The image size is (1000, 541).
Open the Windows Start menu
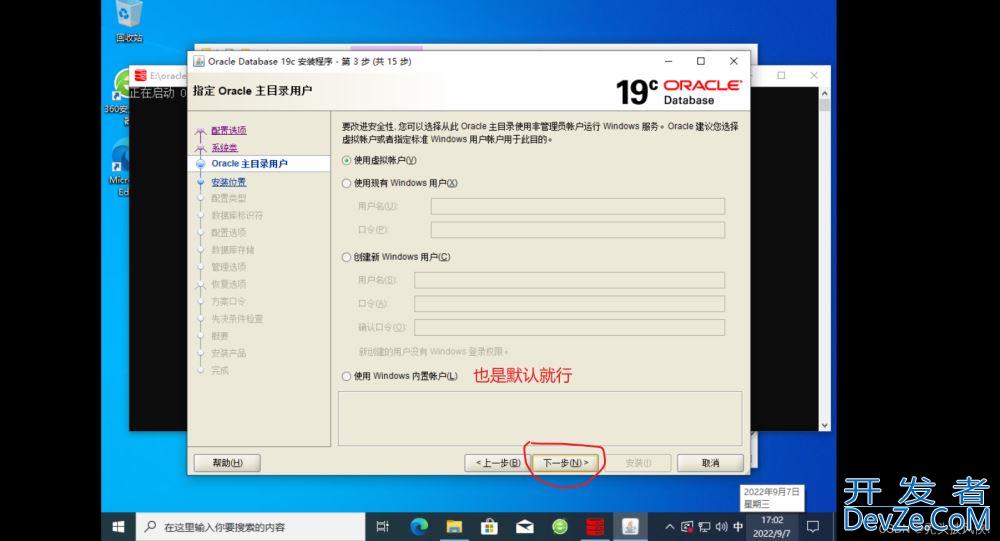tap(118, 527)
